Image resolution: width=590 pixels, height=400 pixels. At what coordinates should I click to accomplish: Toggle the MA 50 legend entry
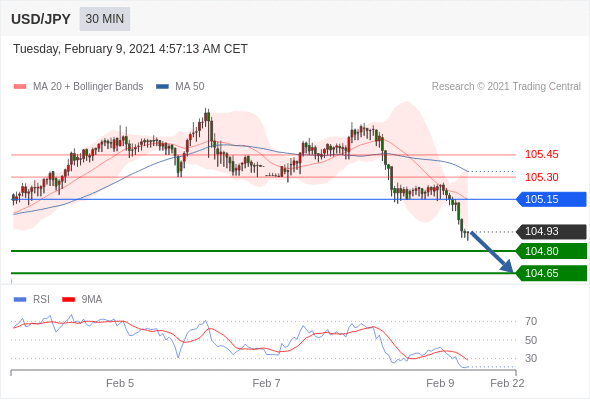pos(180,87)
